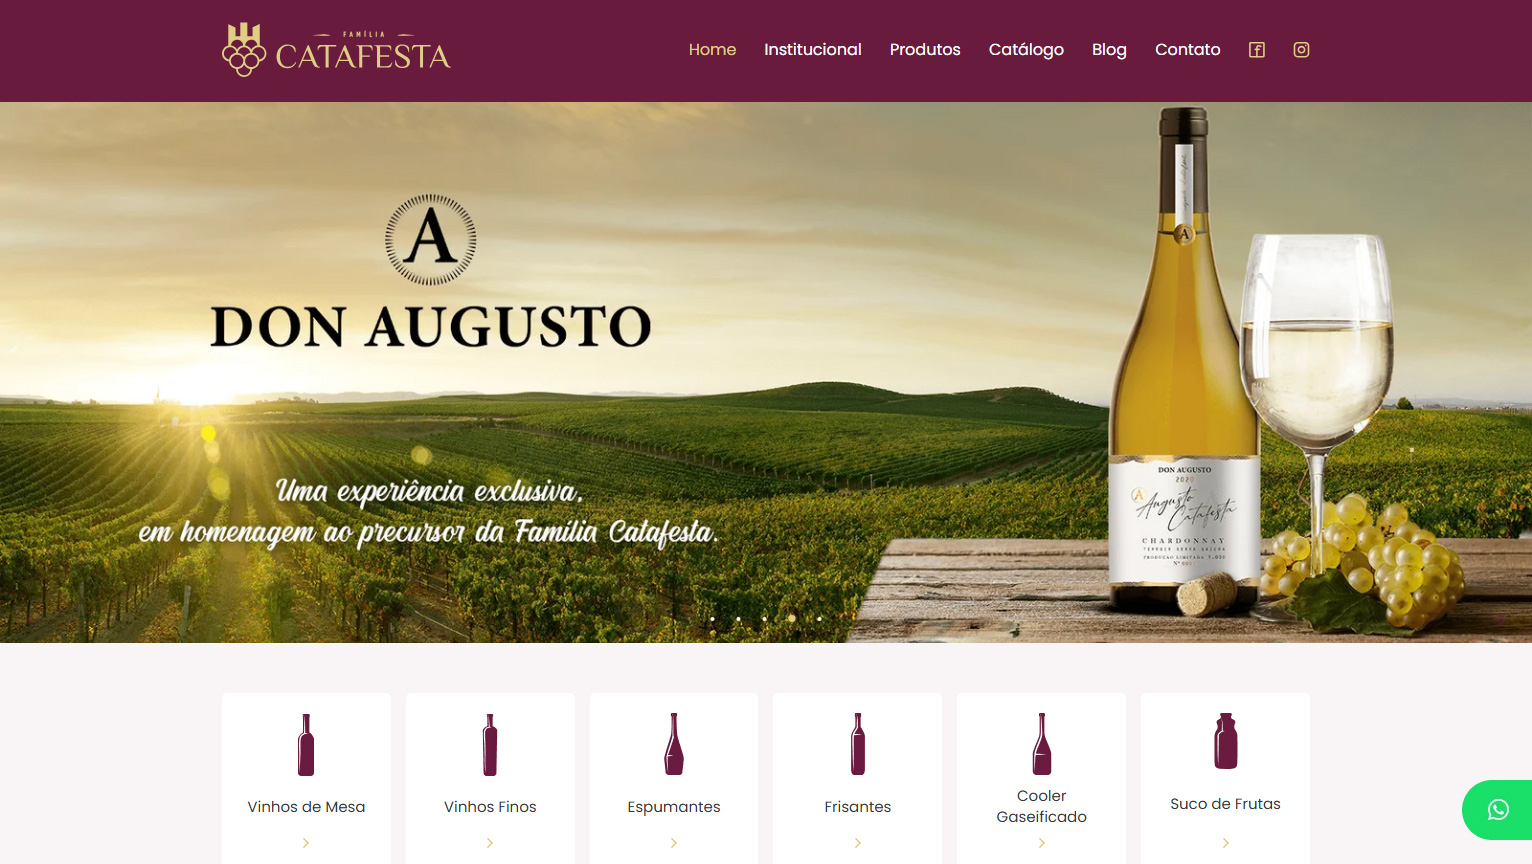The width and height of the screenshot is (1532, 864).
Task: Expand arrow under Suco de Frutas
Action: coord(1226,843)
